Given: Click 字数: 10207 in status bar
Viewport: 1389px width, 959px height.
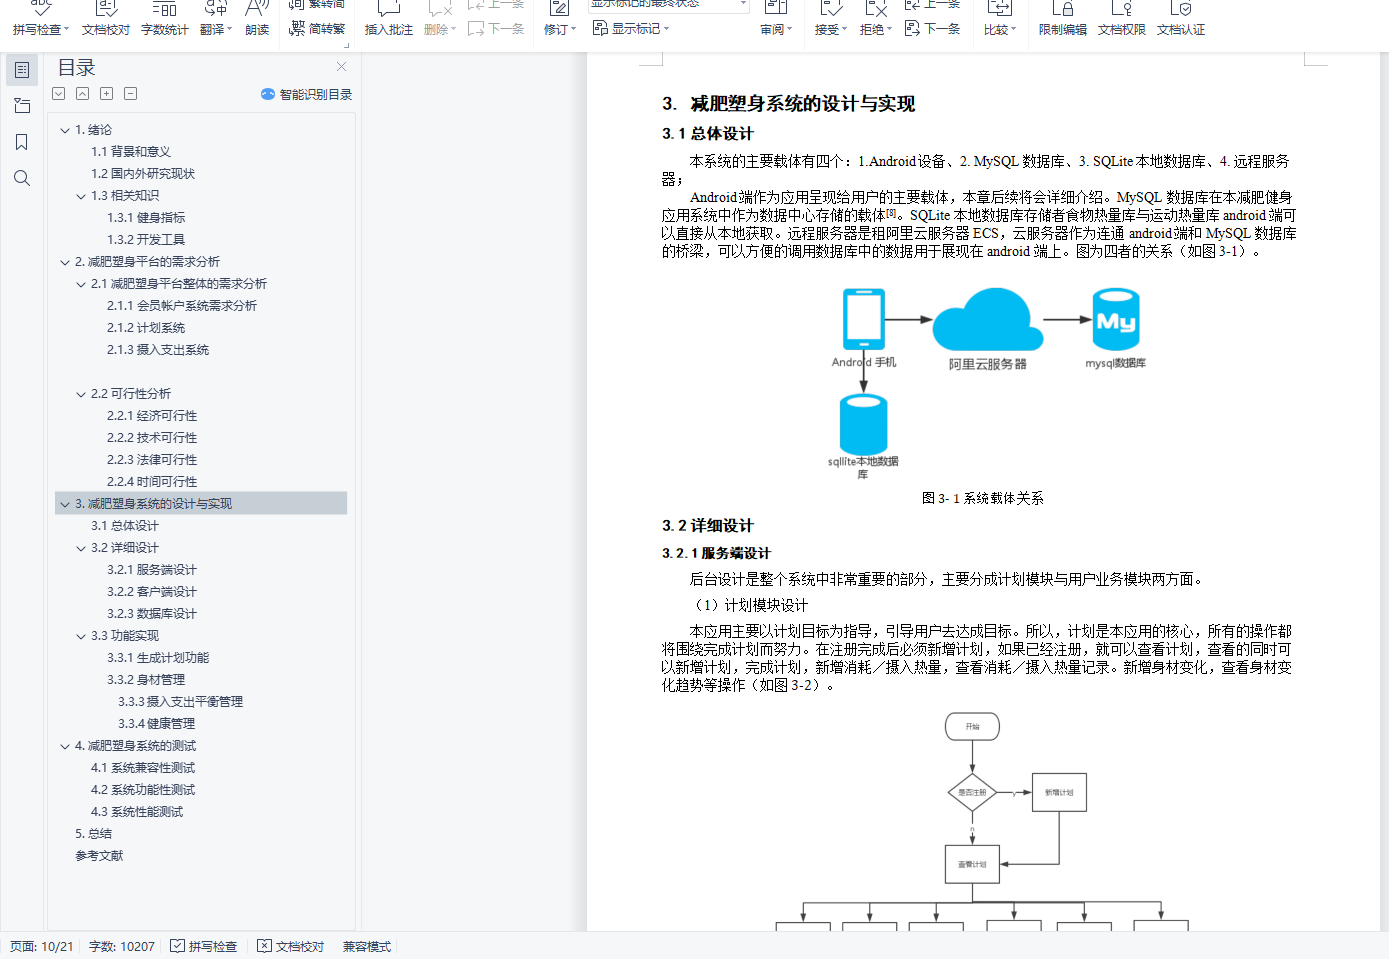Looking at the screenshot, I should pyautogui.click(x=121, y=946).
